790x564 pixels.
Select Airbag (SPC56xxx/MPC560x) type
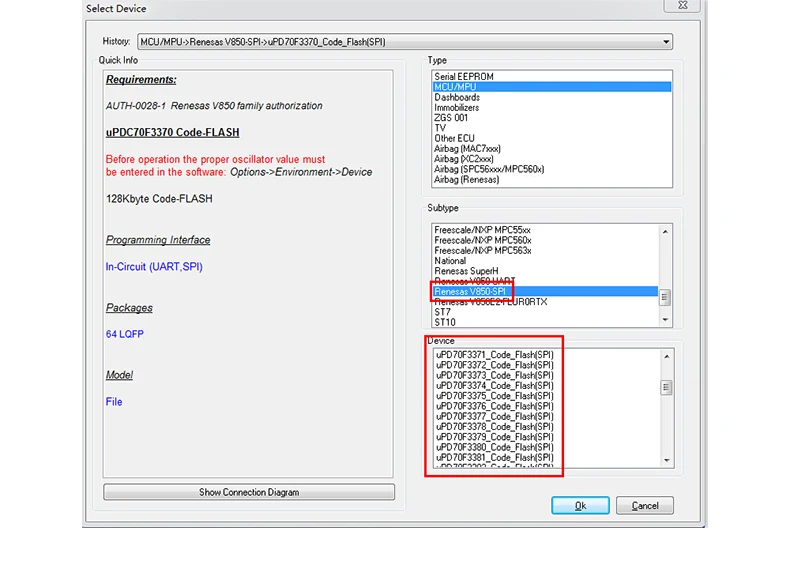click(552, 169)
